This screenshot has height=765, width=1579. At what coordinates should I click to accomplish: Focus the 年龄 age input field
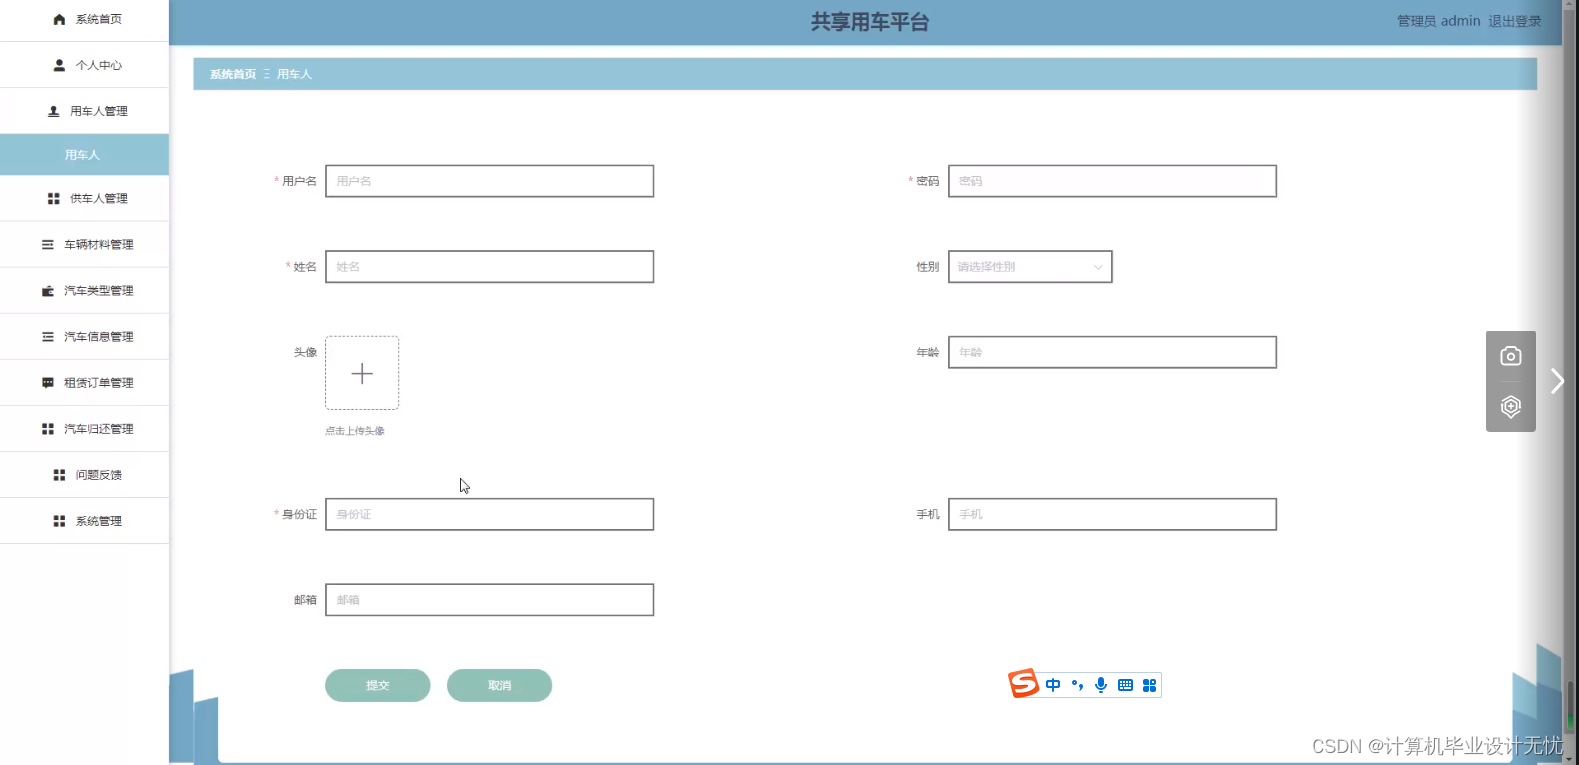tap(1112, 352)
